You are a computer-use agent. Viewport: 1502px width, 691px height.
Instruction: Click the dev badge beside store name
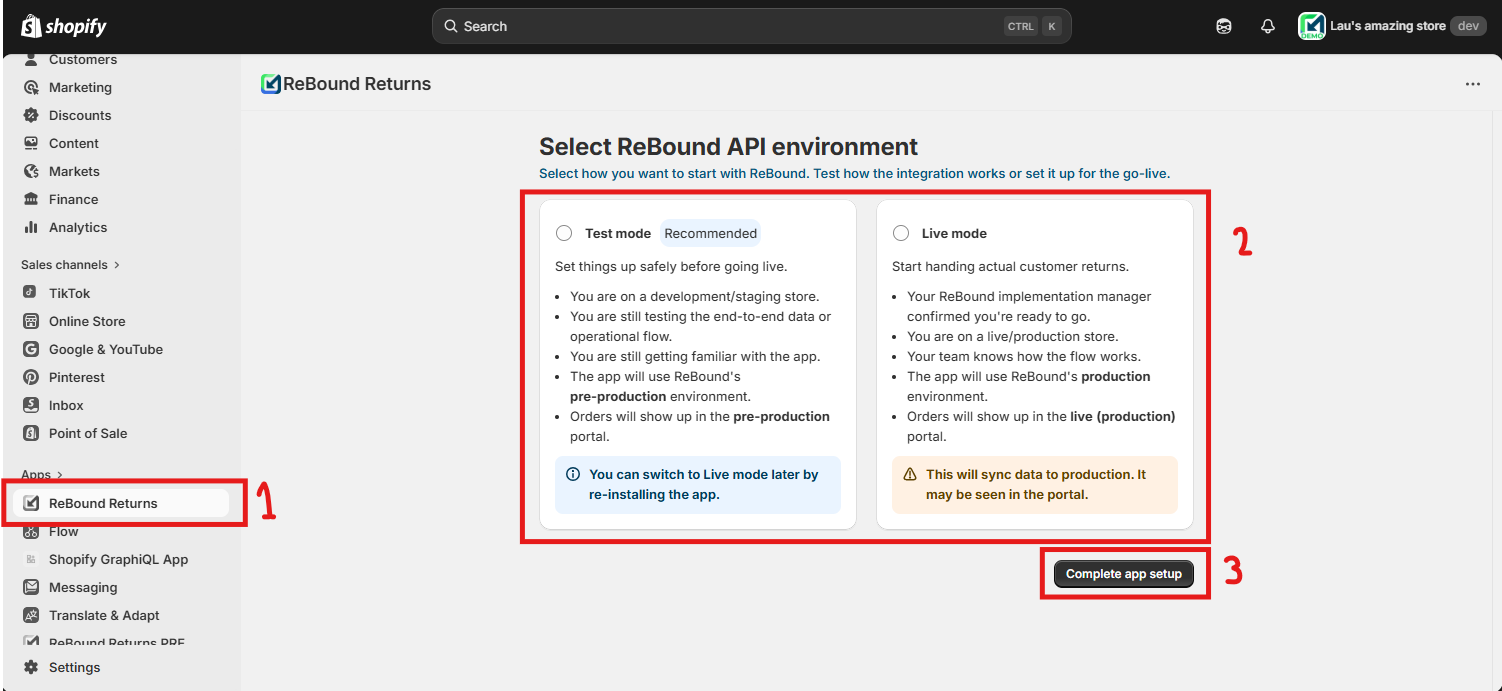pyautogui.click(x=1468, y=26)
